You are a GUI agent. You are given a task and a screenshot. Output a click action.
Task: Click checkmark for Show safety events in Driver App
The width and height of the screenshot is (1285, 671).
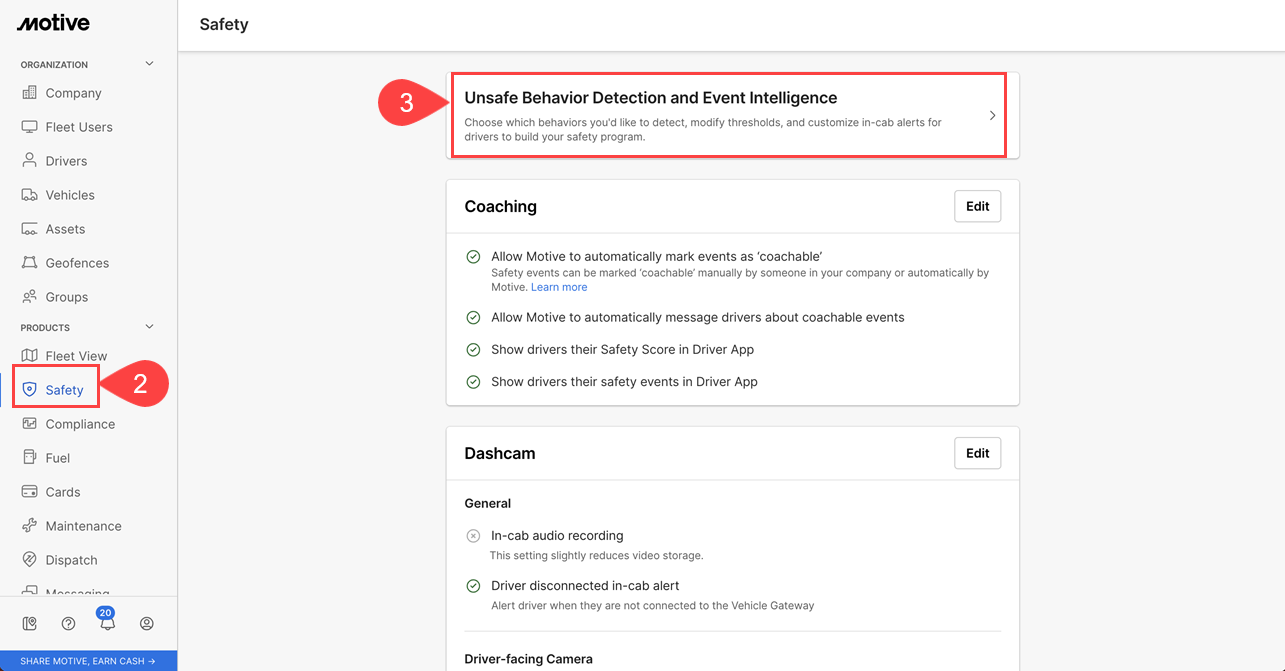click(x=473, y=382)
